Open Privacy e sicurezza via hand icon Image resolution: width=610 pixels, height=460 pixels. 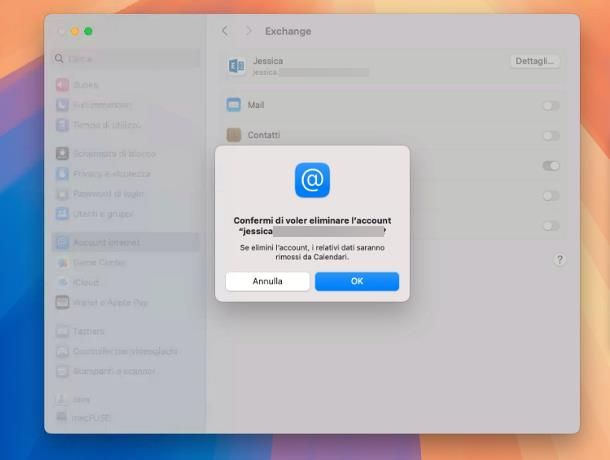[62, 174]
